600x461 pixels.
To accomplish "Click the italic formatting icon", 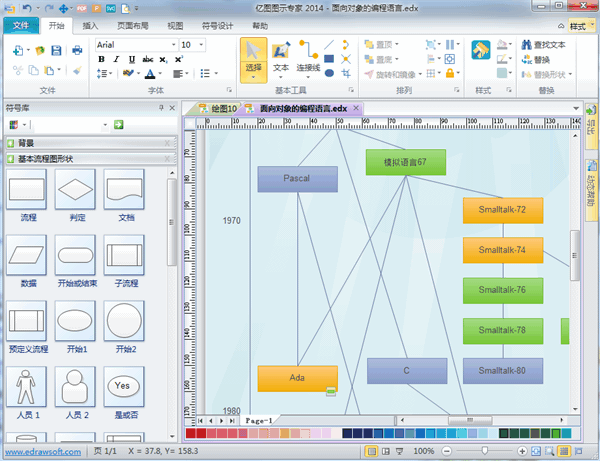I will point(116,59).
